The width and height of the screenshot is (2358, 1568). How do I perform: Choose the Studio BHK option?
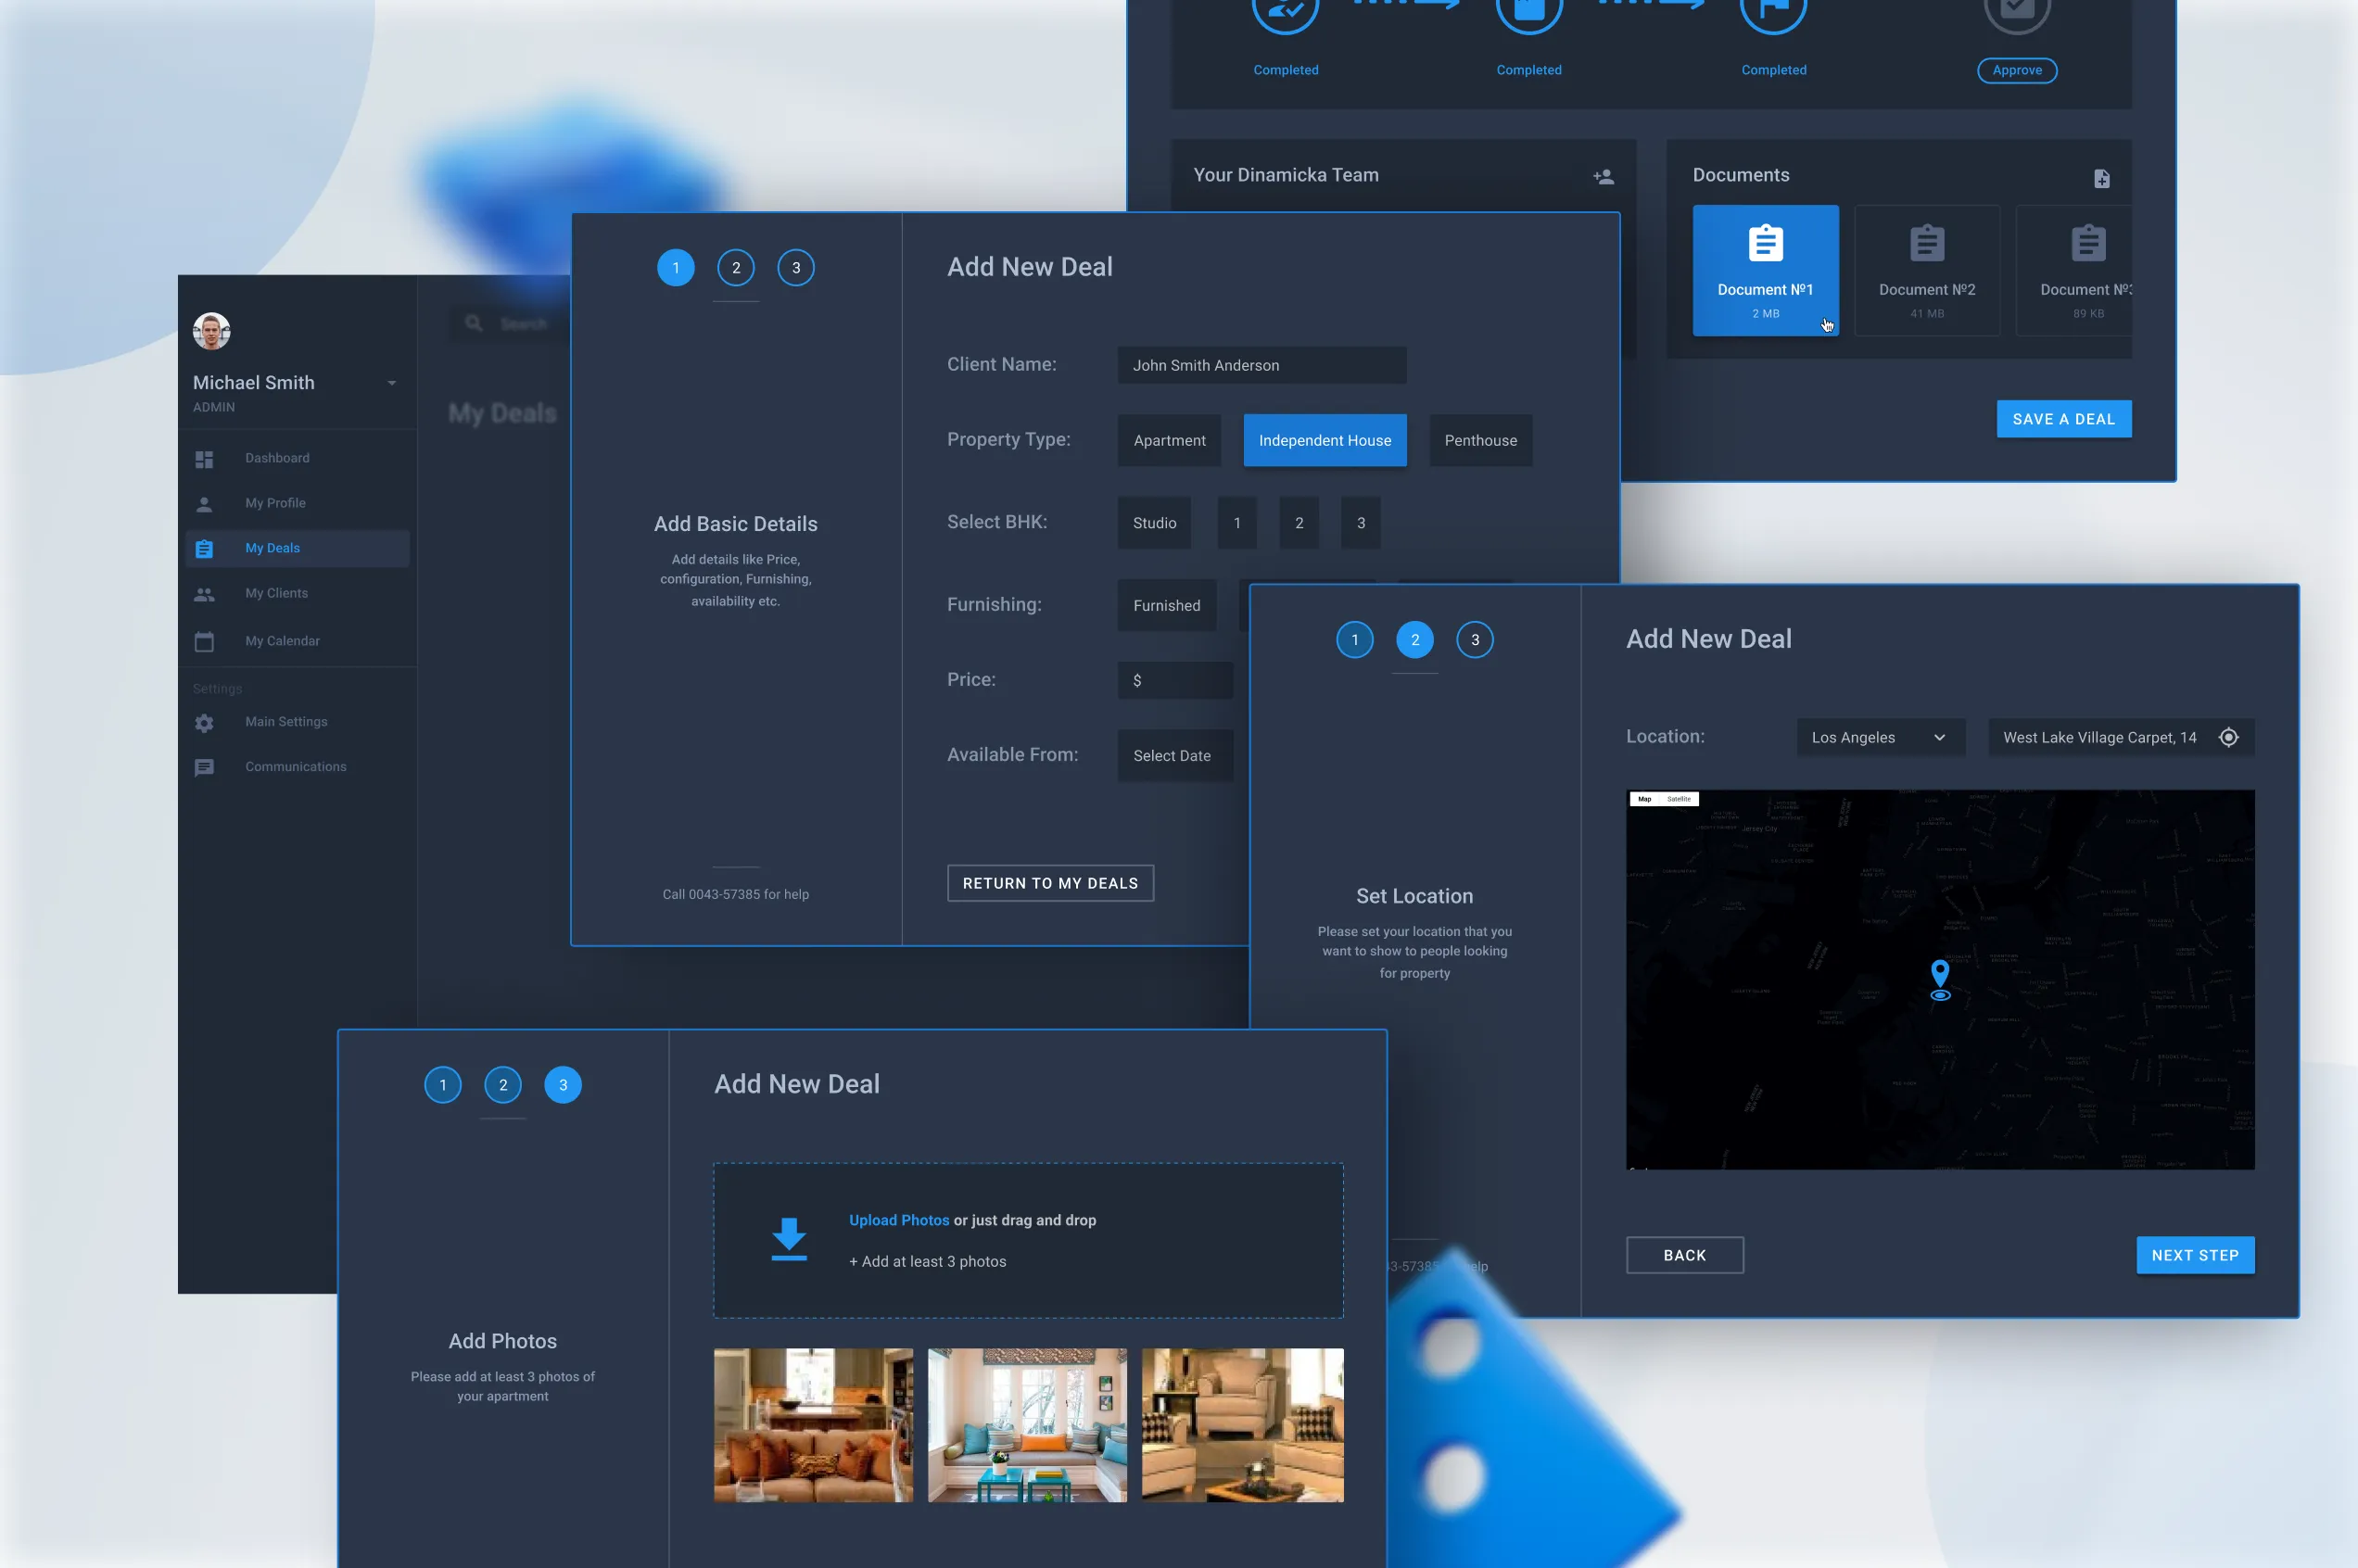click(x=1154, y=523)
